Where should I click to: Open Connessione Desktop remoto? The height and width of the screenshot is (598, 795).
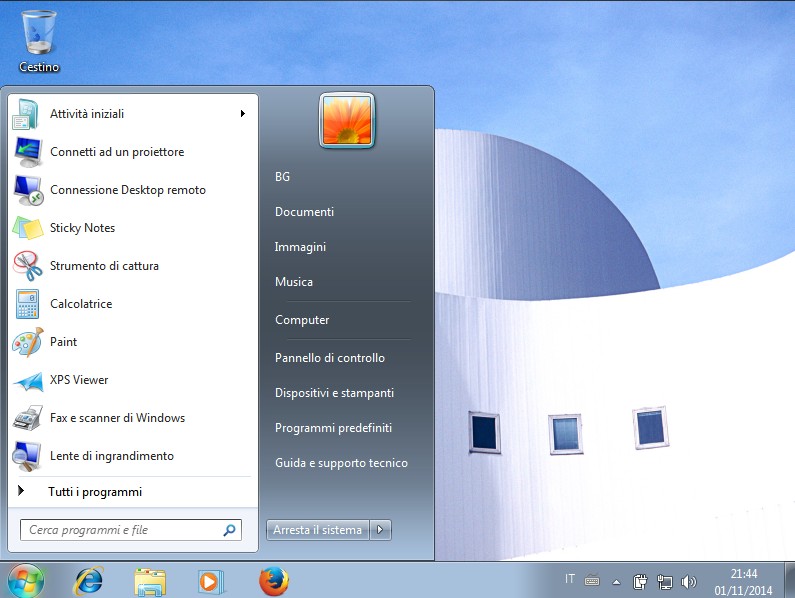(133, 190)
